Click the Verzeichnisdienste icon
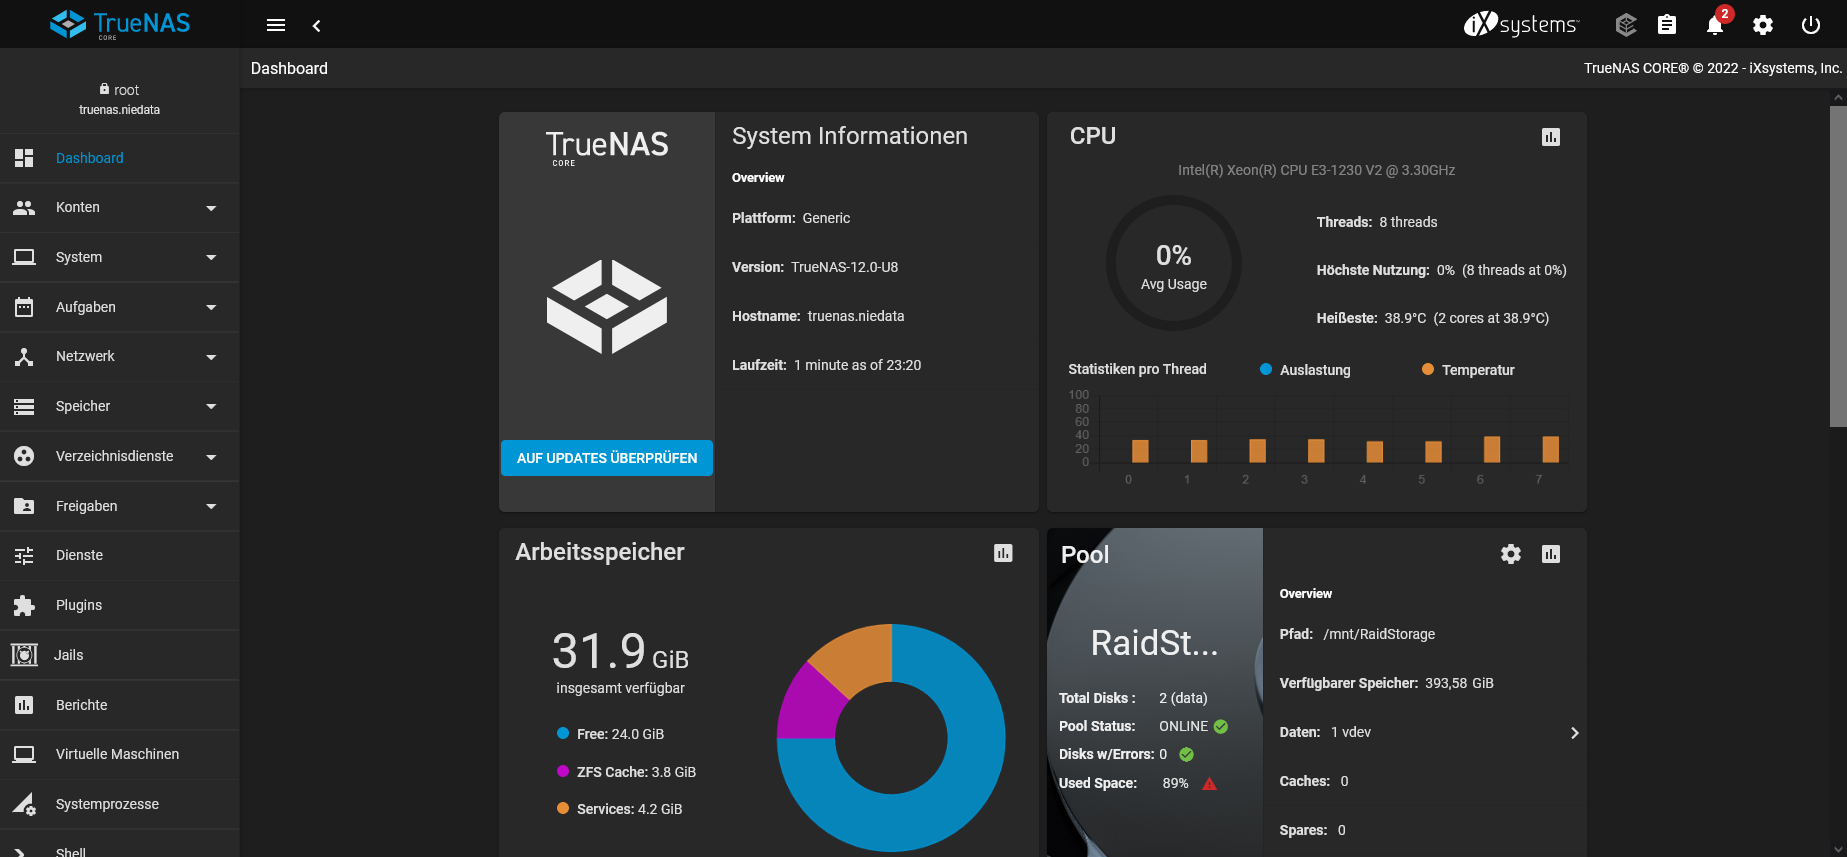The width and height of the screenshot is (1847, 857). pos(24,456)
